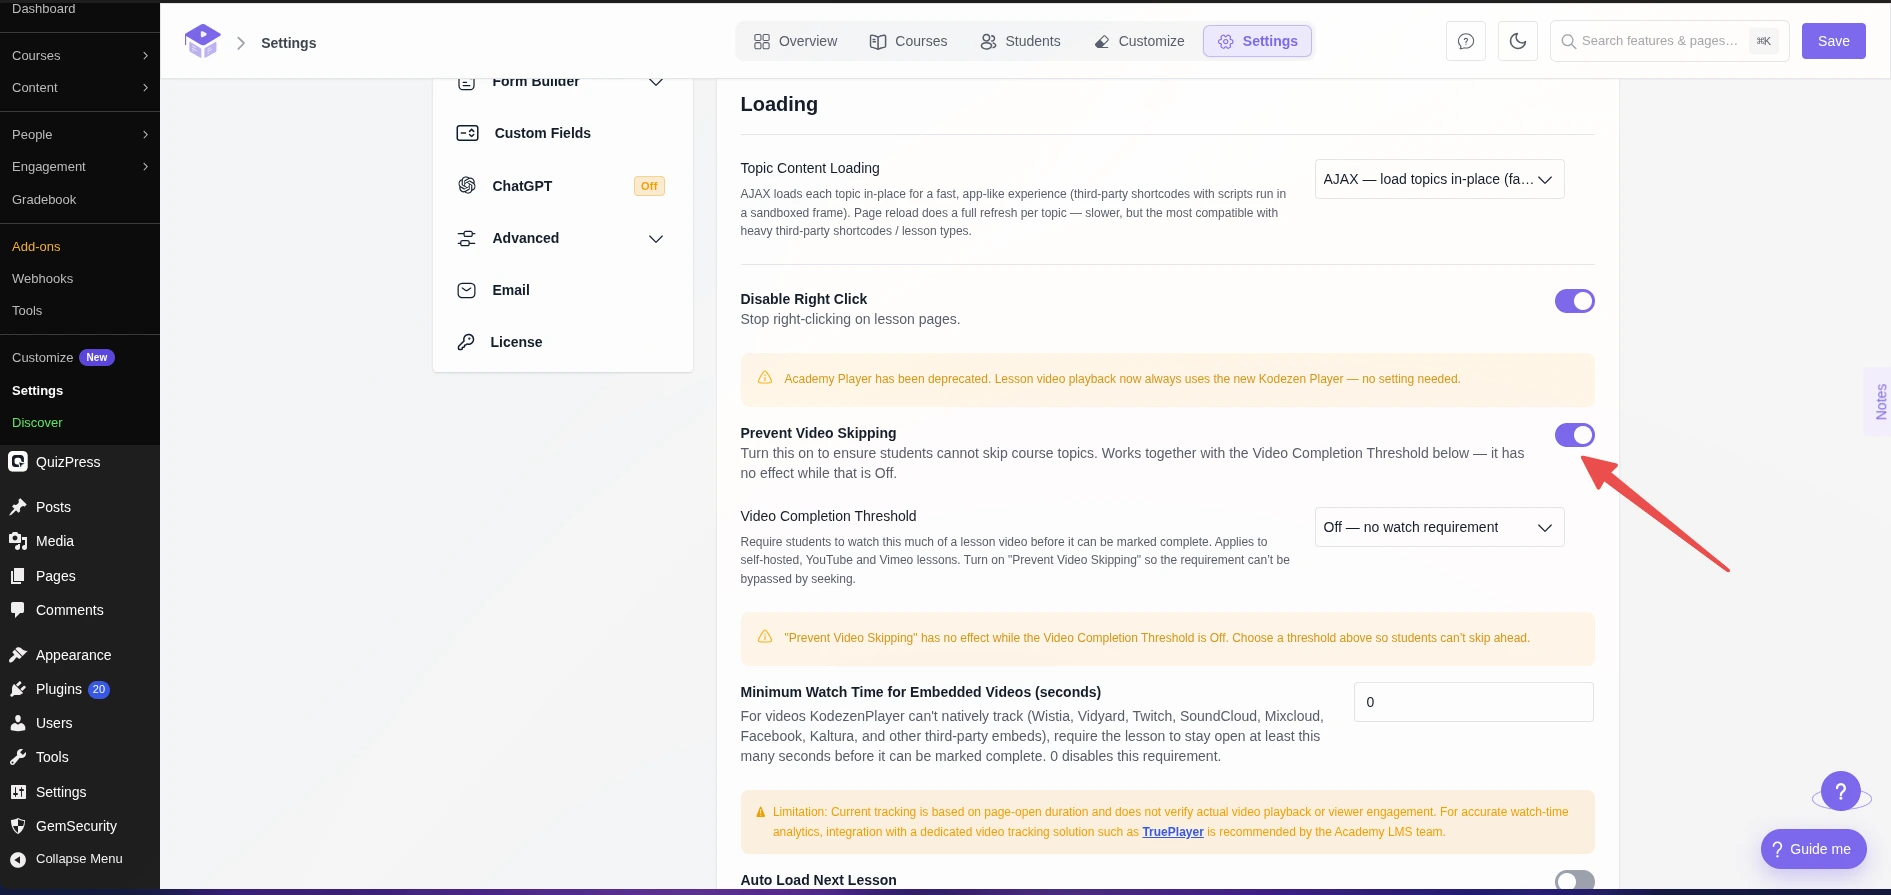Click the Guide me button
Image resolution: width=1891 pixels, height=895 pixels.
1813,849
